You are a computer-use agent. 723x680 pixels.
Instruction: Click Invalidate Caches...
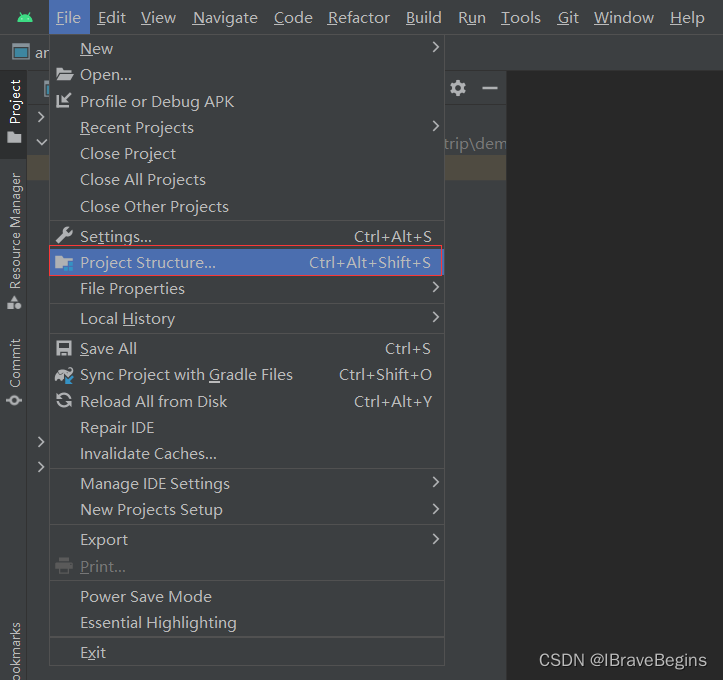point(247,454)
